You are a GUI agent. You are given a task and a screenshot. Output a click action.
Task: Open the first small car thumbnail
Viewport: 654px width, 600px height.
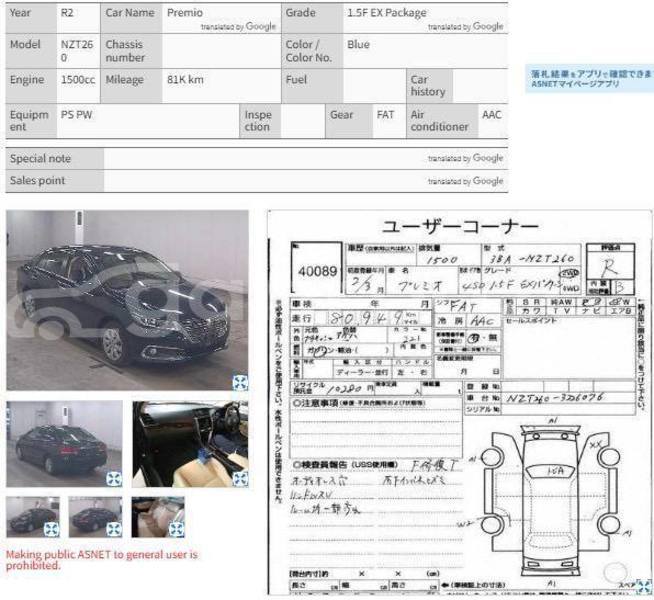tap(33, 517)
